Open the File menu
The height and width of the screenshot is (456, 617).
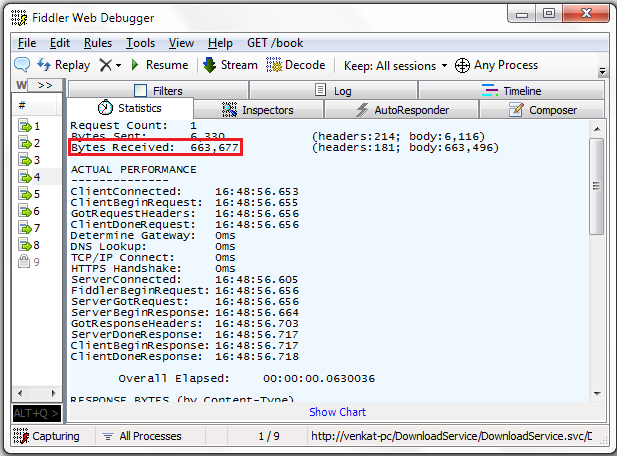tap(27, 43)
